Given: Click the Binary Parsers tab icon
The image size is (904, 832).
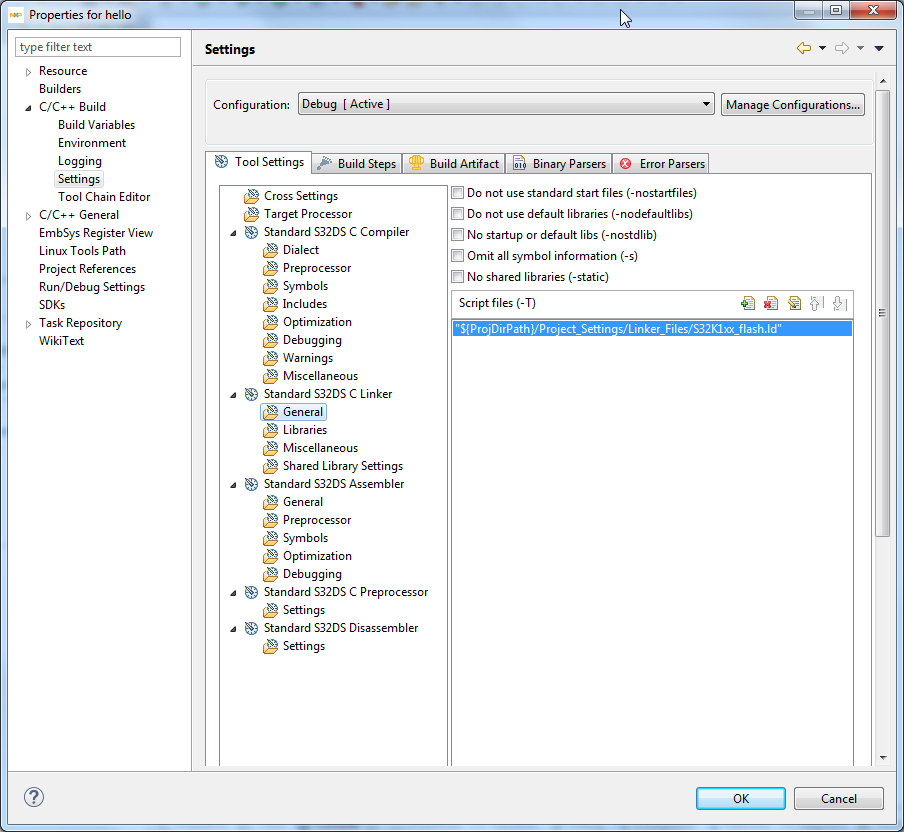Looking at the screenshot, I should pyautogui.click(x=519, y=163).
